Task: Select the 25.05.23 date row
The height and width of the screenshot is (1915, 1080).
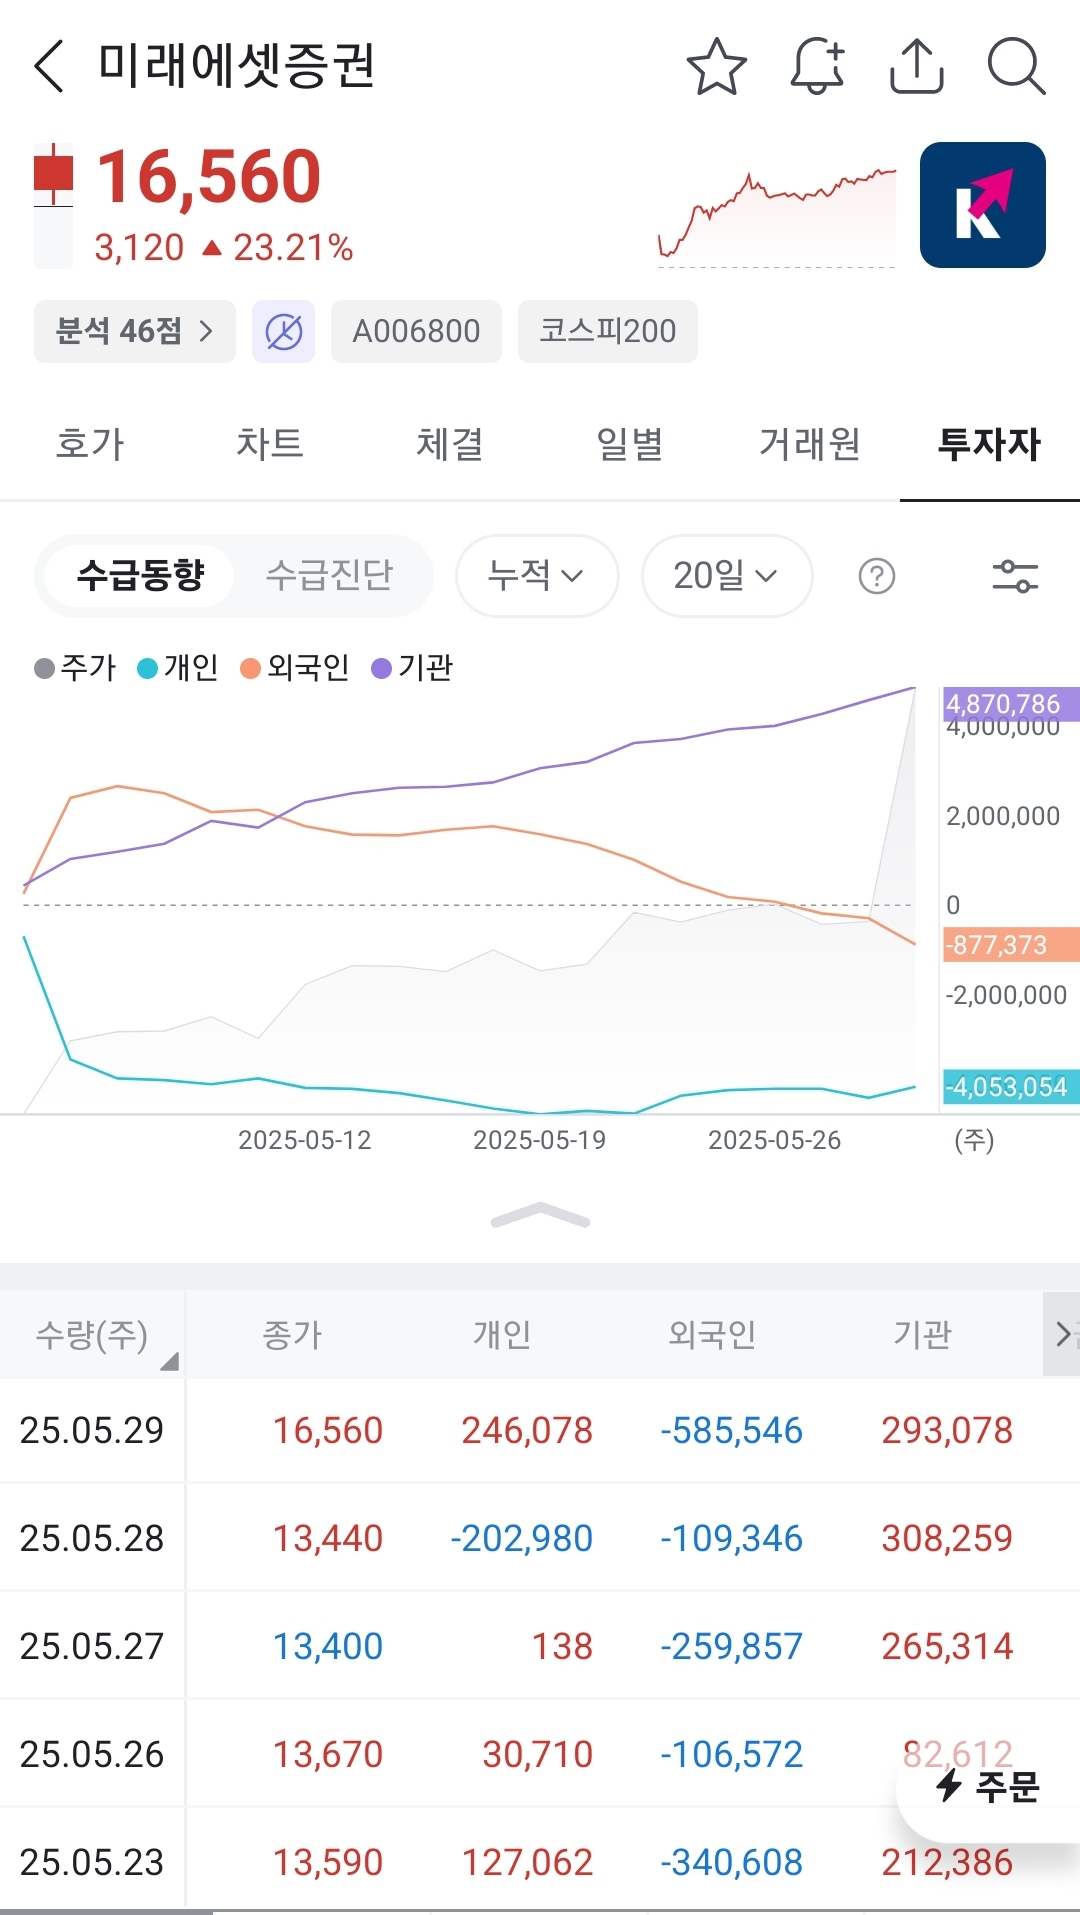Action: (x=540, y=1862)
